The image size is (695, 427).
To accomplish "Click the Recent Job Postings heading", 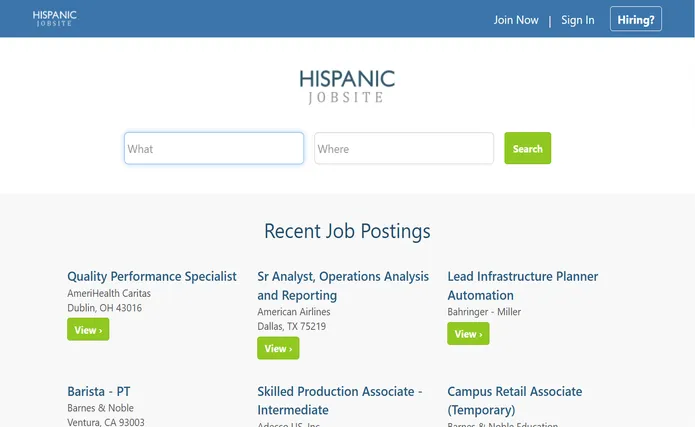I will (347, 231).
